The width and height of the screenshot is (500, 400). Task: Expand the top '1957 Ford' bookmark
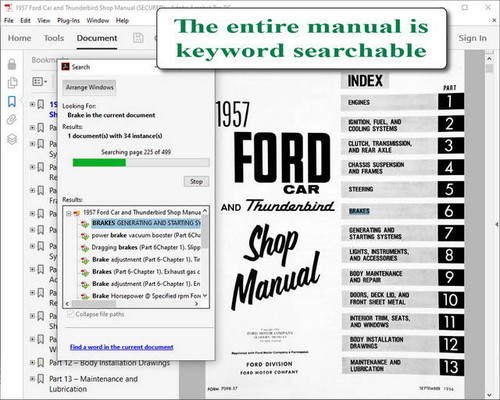[x=32, y=104]
